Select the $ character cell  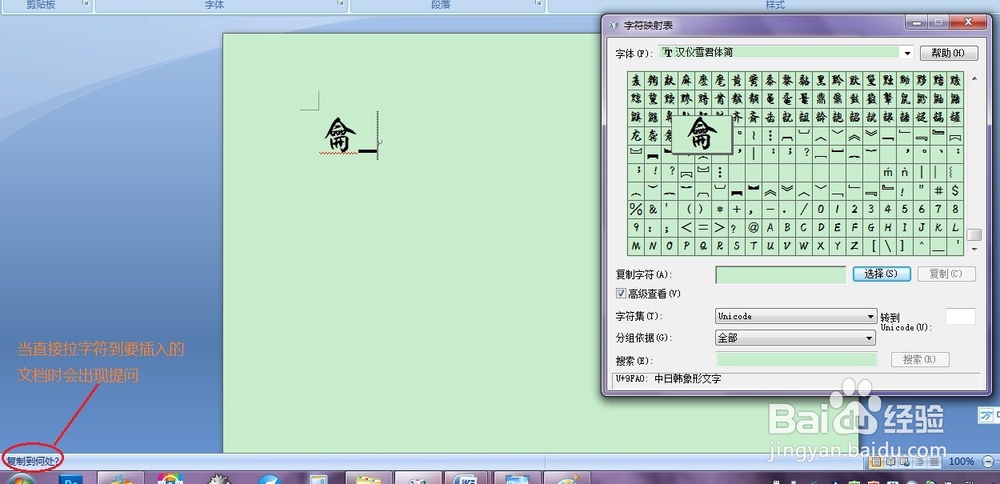pyautogui.click(x=956, y=190)
